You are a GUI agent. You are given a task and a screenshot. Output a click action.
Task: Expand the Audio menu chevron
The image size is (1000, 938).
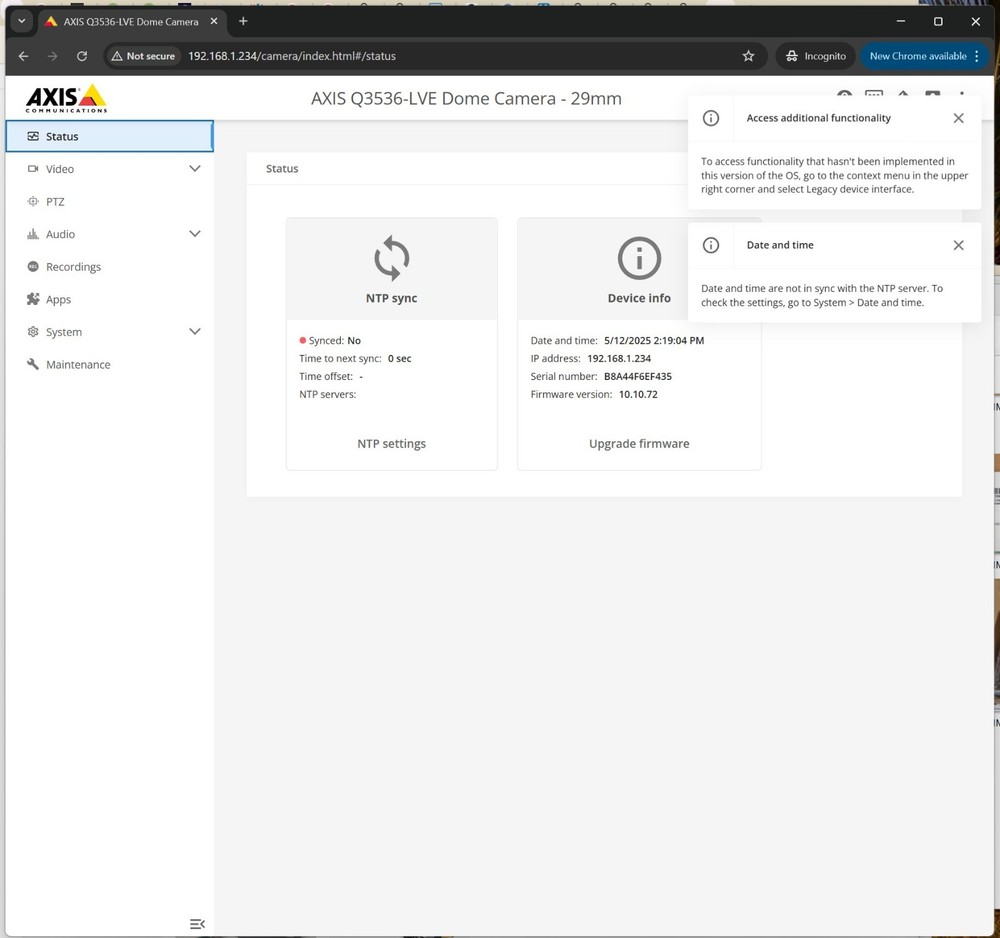[195, 234]
